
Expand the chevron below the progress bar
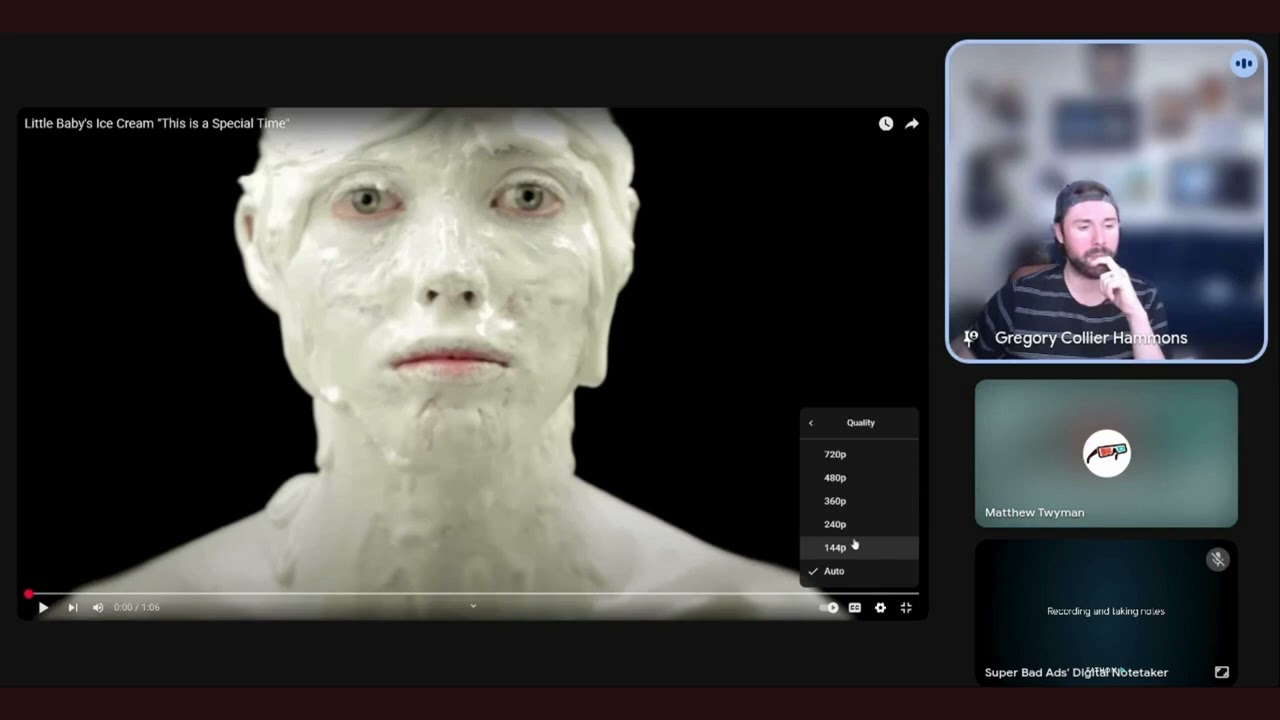tap(473, 605)
